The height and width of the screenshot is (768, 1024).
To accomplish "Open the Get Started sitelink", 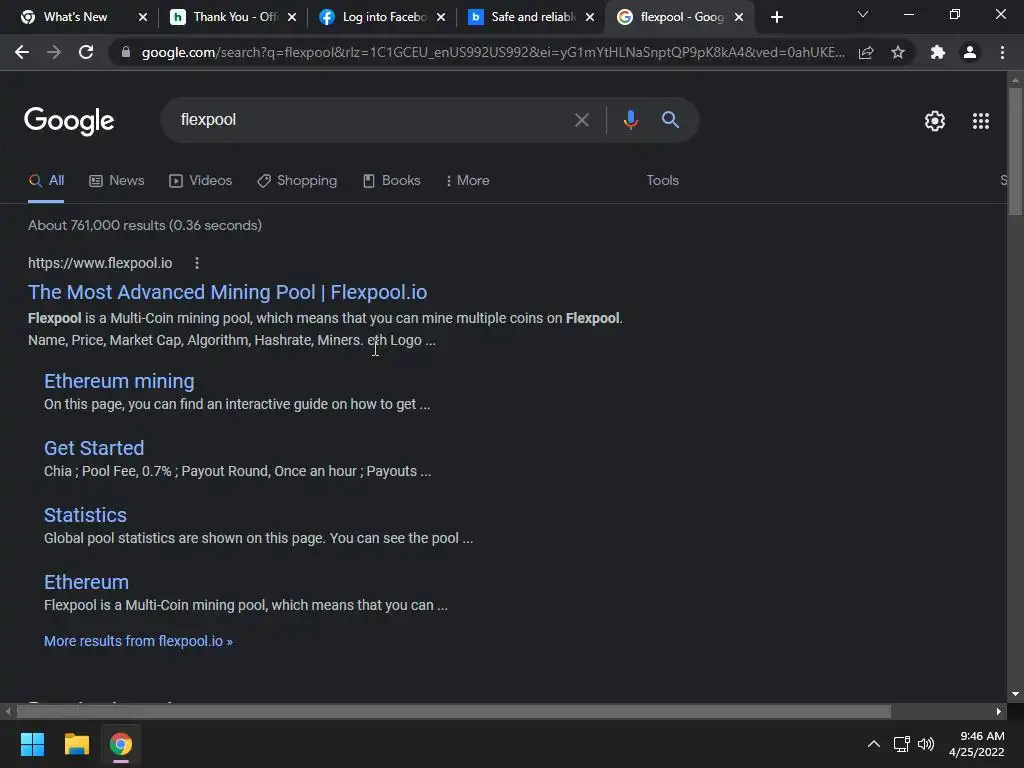I will (x=94, y=448).
